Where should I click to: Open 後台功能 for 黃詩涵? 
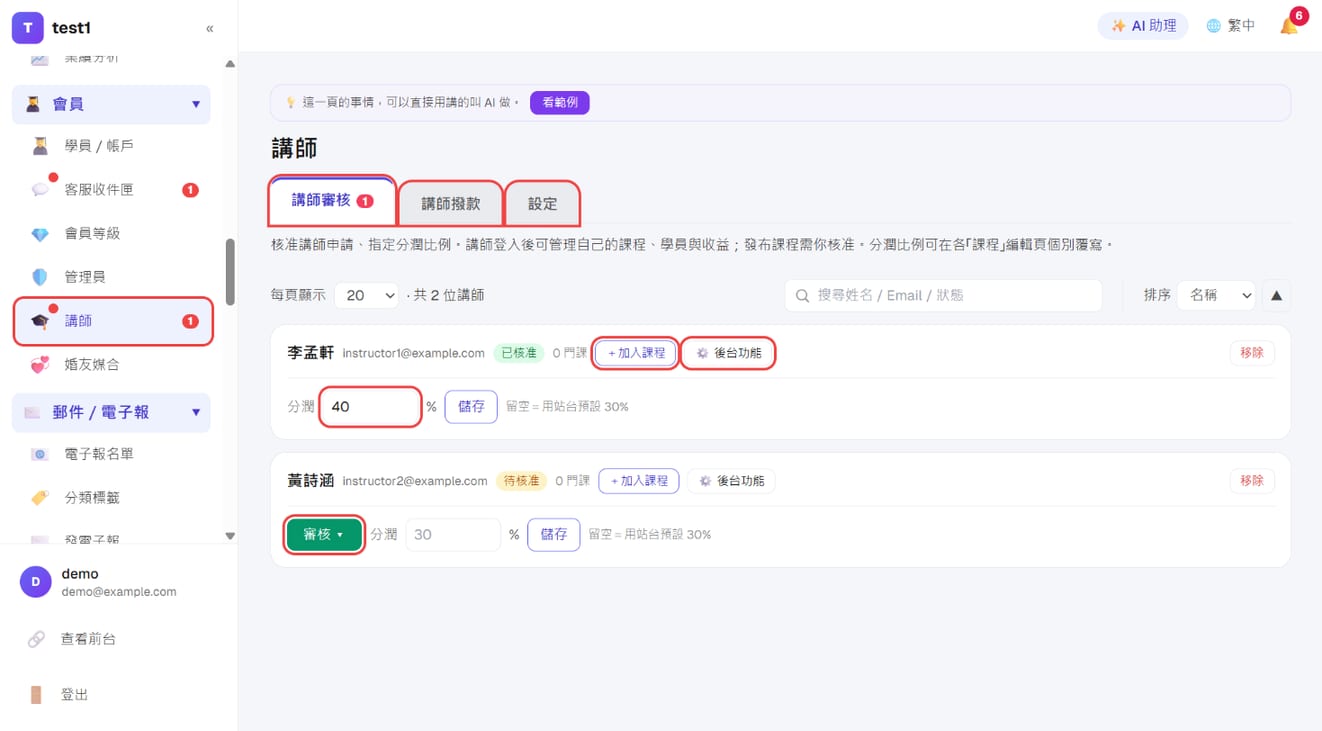tap(731, 481)
